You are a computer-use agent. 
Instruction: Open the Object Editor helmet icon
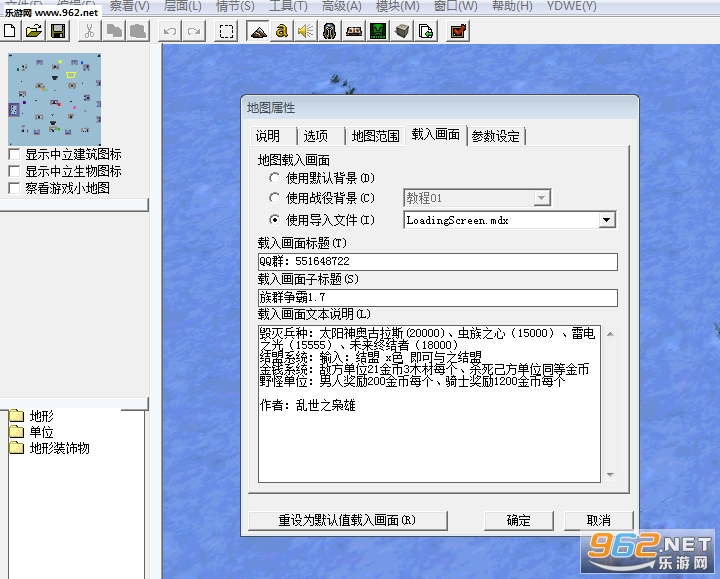pos(330,31)
